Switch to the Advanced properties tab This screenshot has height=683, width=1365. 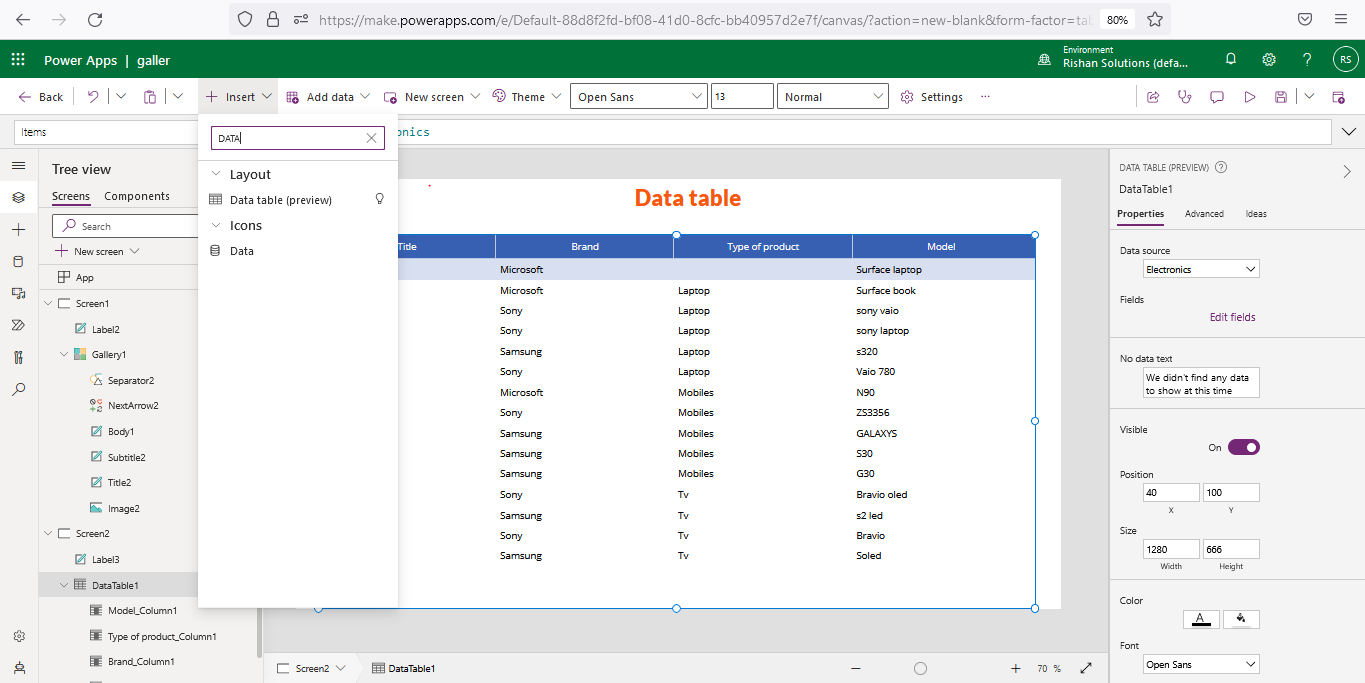click(x=1204, y=214)
